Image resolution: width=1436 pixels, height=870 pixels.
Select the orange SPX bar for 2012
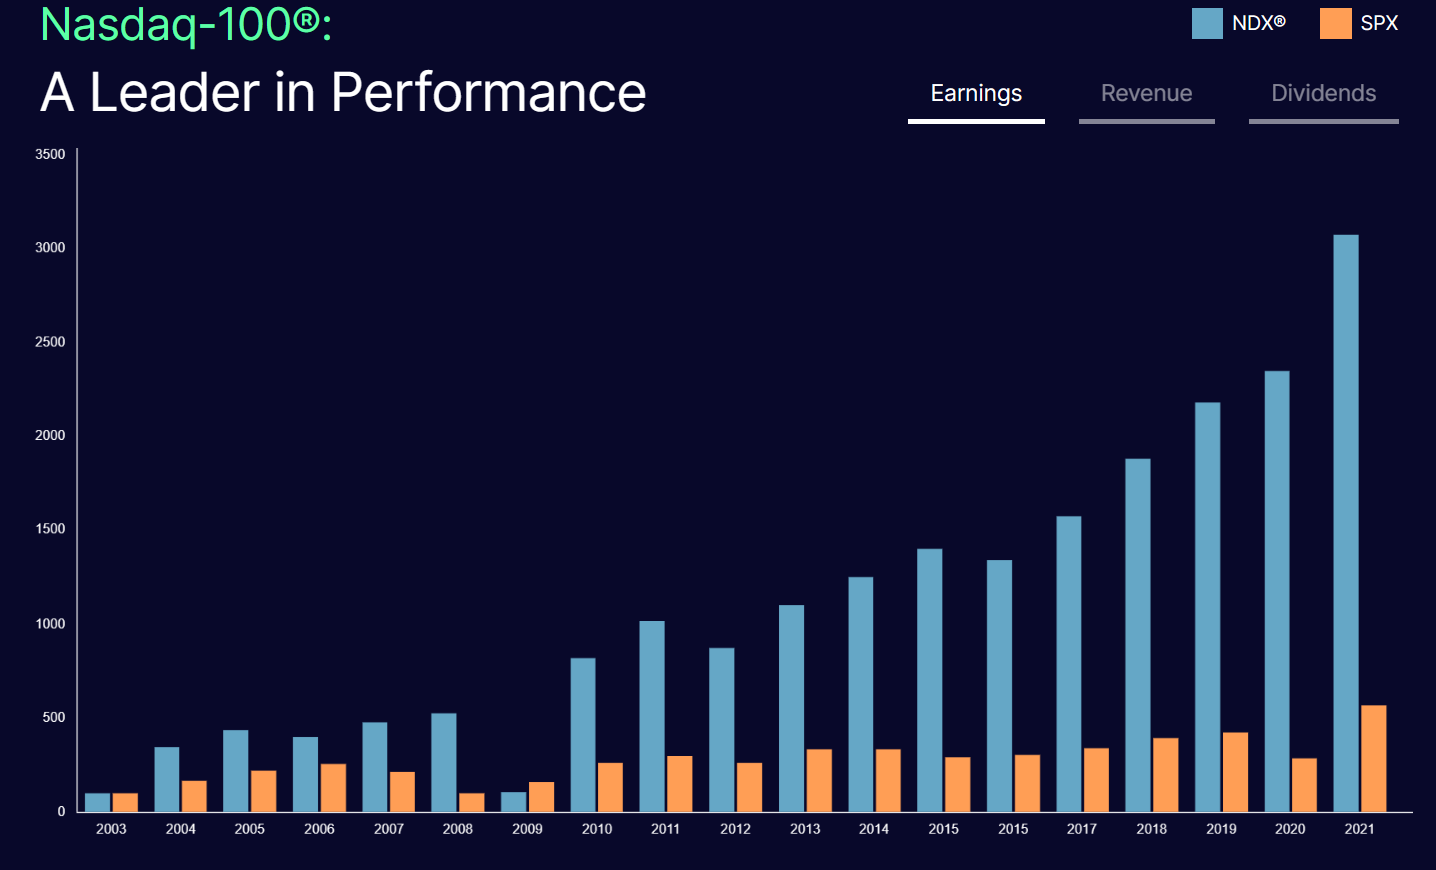[750, 787]
